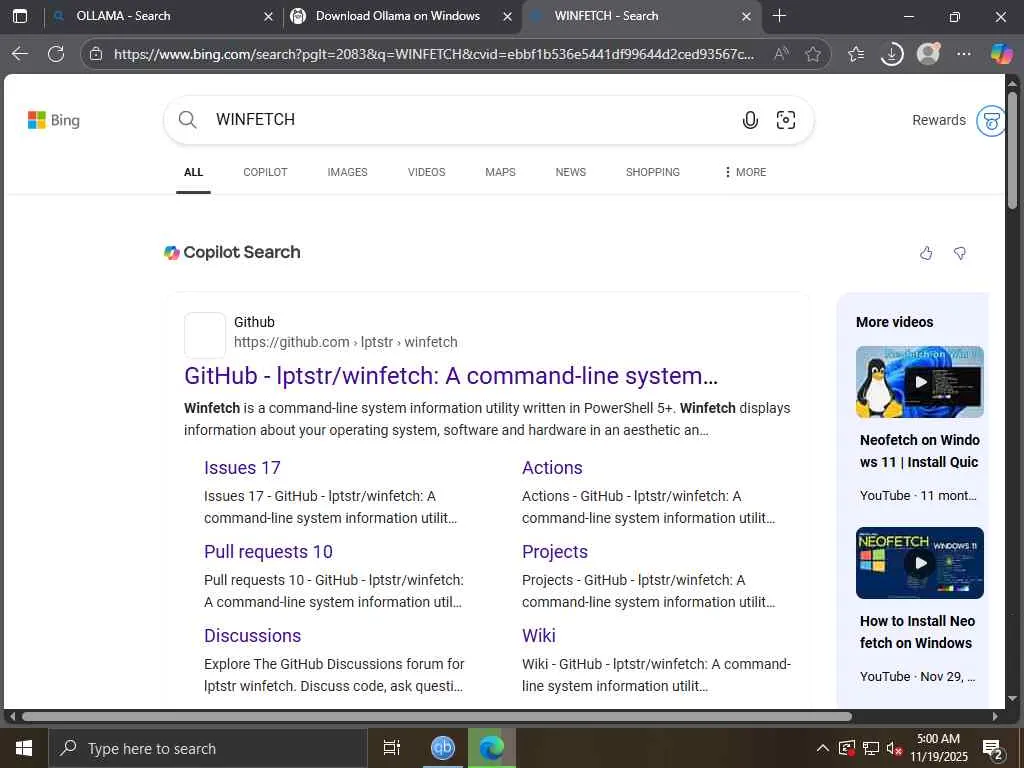The width and height of the screenshot is (1024, 768).
Task: Open Task View on taskbar
Action: tap(391, 748)
